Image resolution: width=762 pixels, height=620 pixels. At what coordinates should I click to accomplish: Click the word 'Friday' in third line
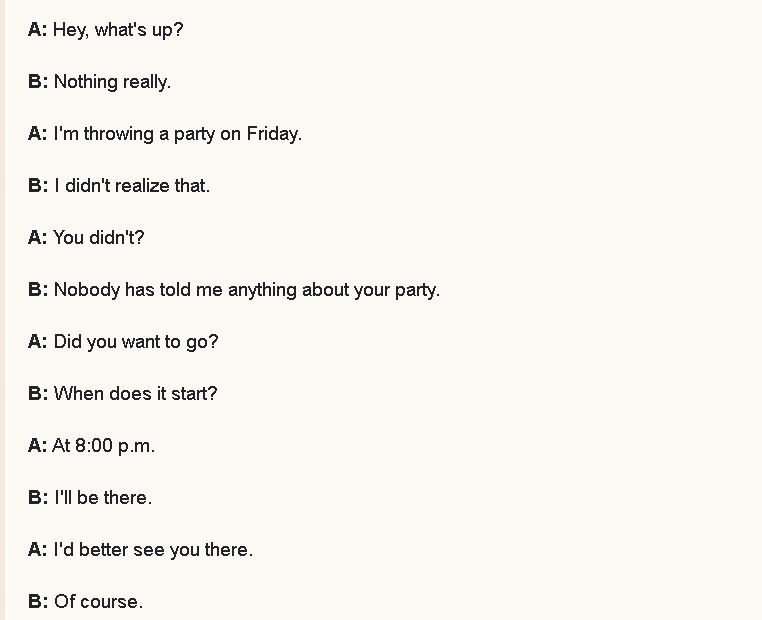point(273,134)
